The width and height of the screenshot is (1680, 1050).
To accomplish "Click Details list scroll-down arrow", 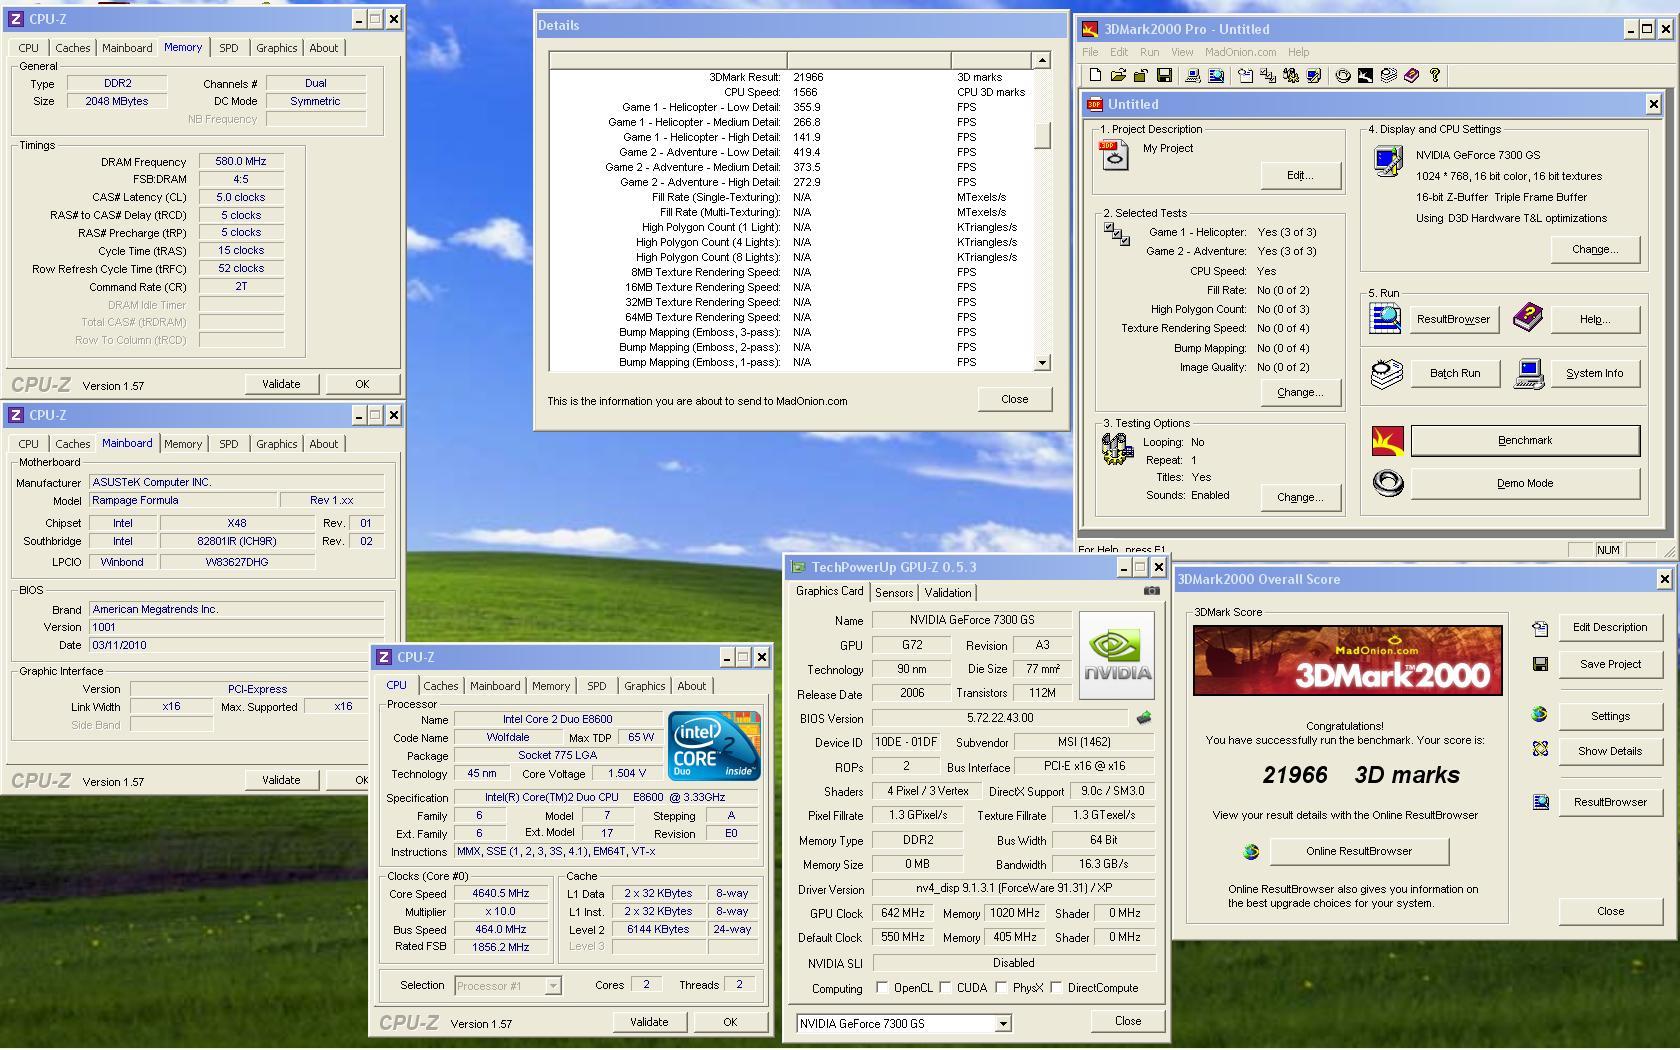I will click(1042, 362).
